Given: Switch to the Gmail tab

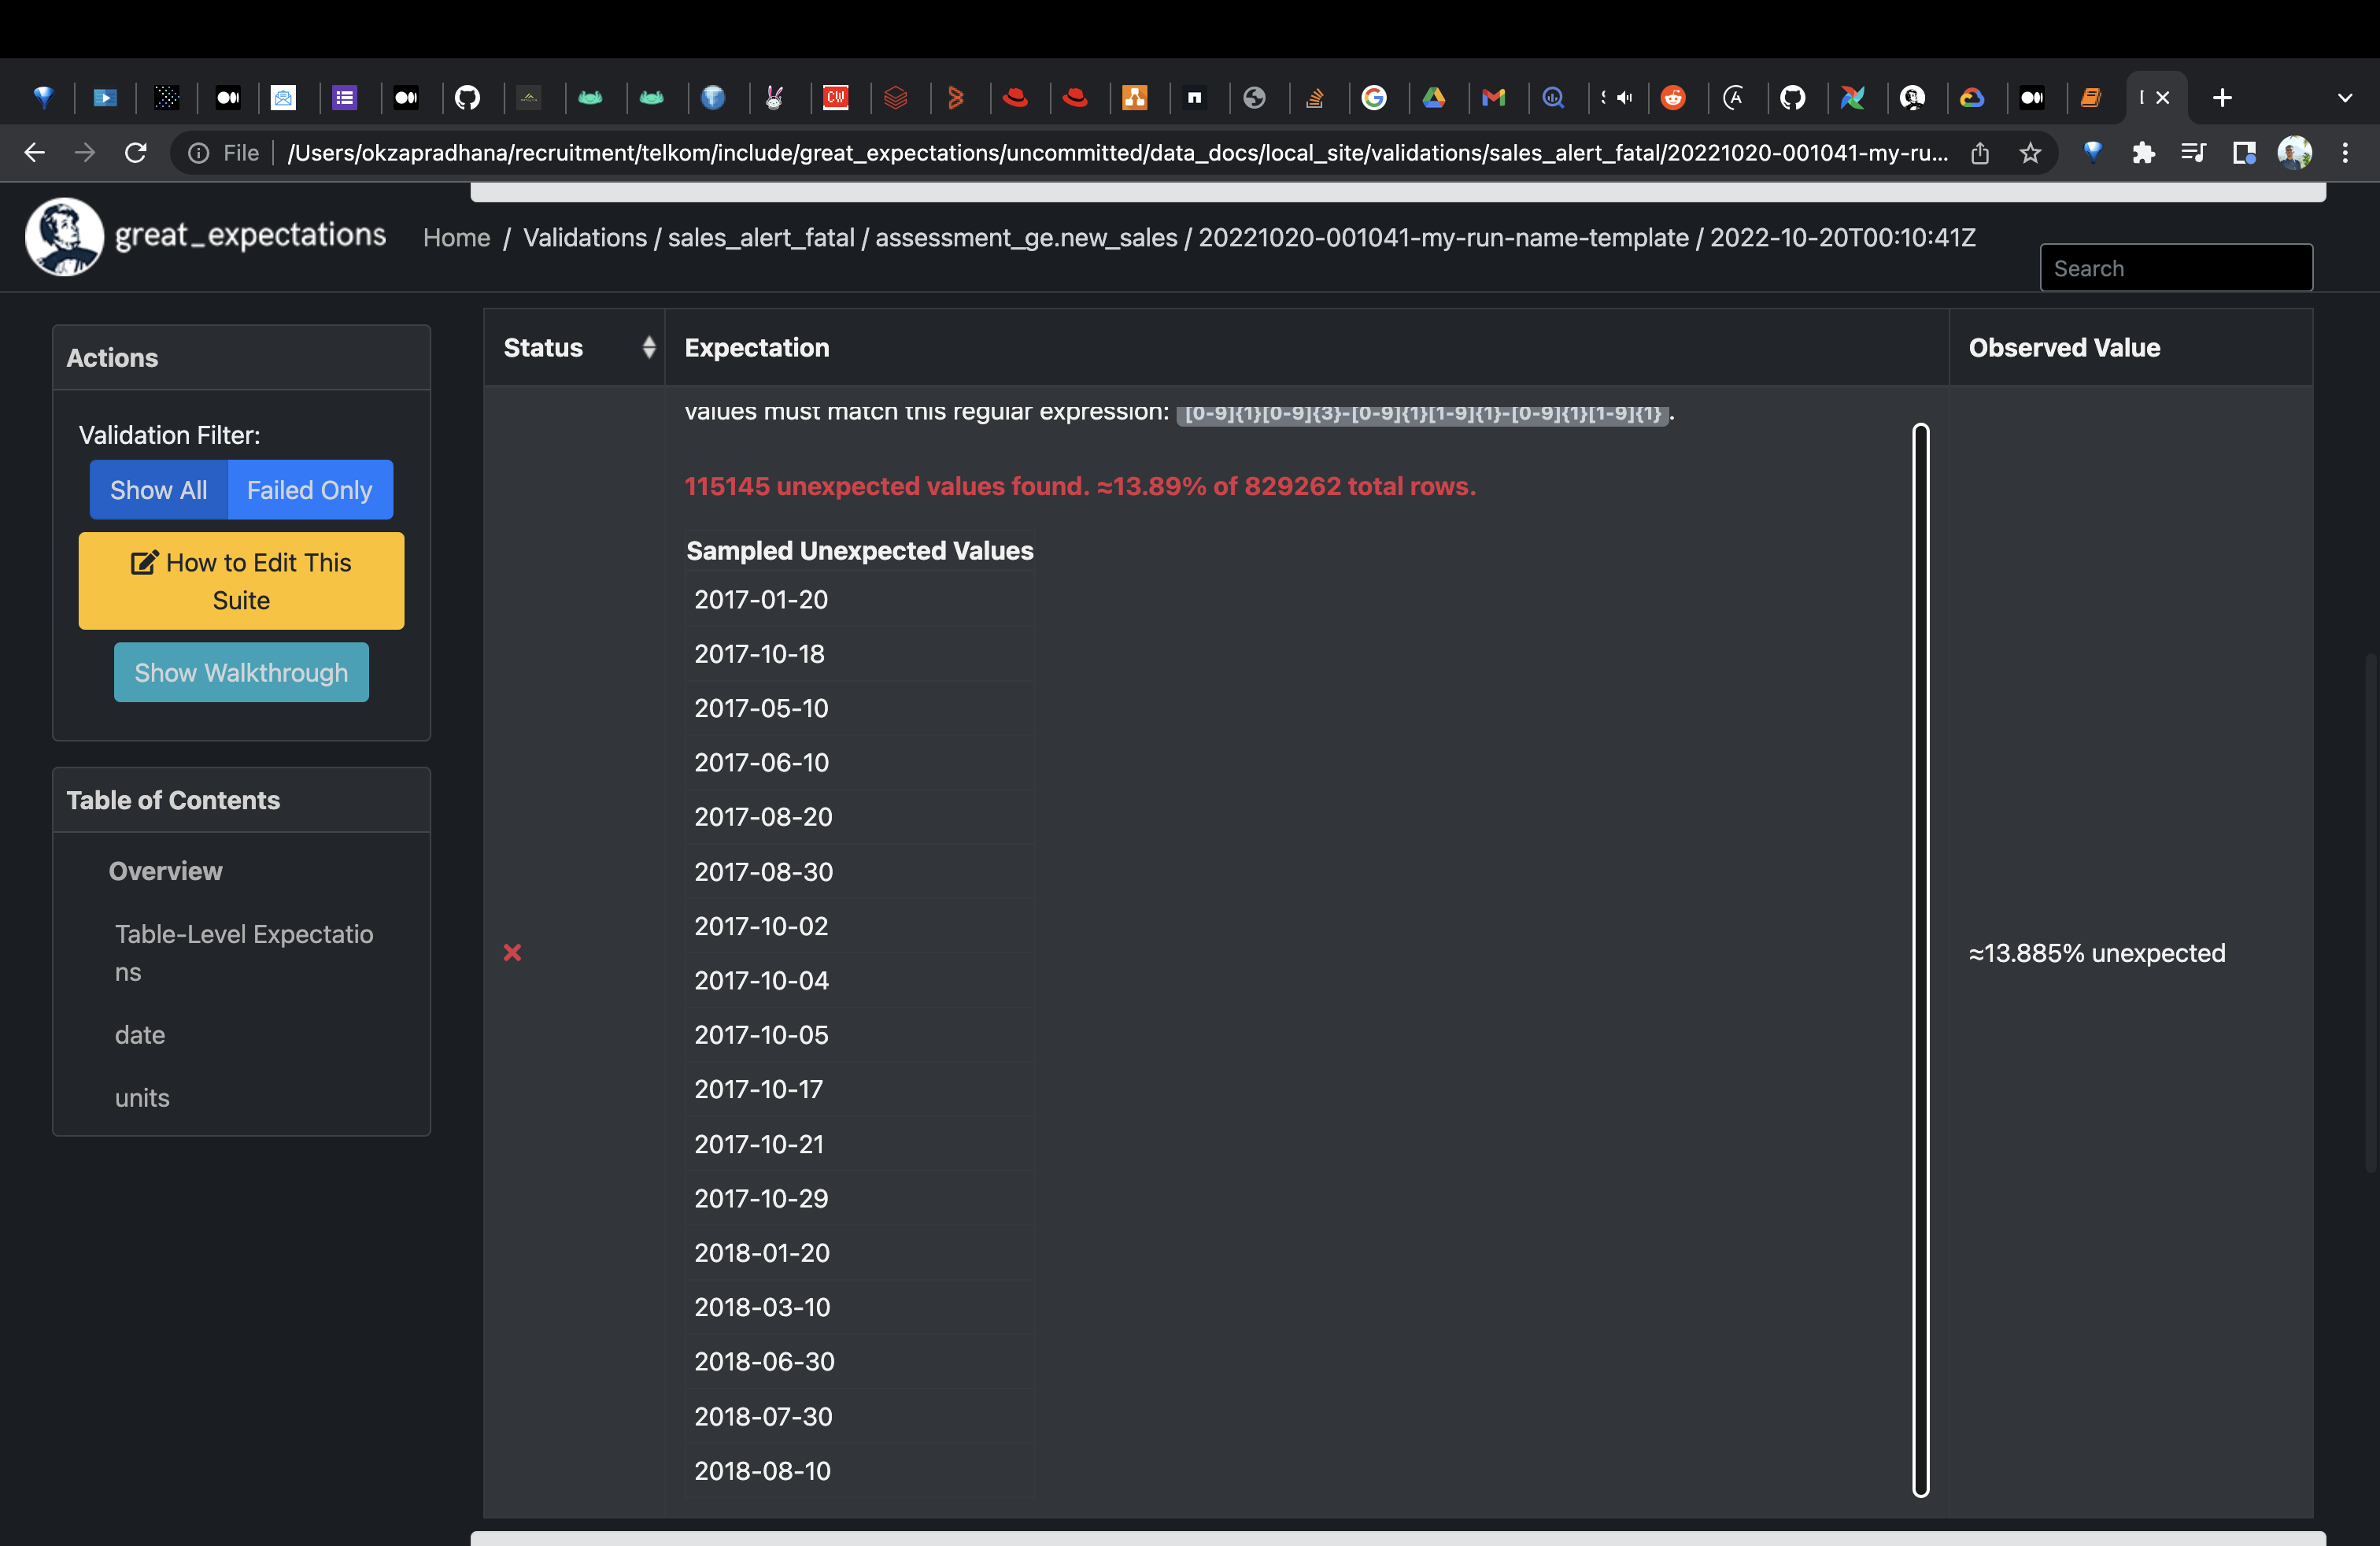Looking at the screenshot, I should click(x=1493, y=97).
